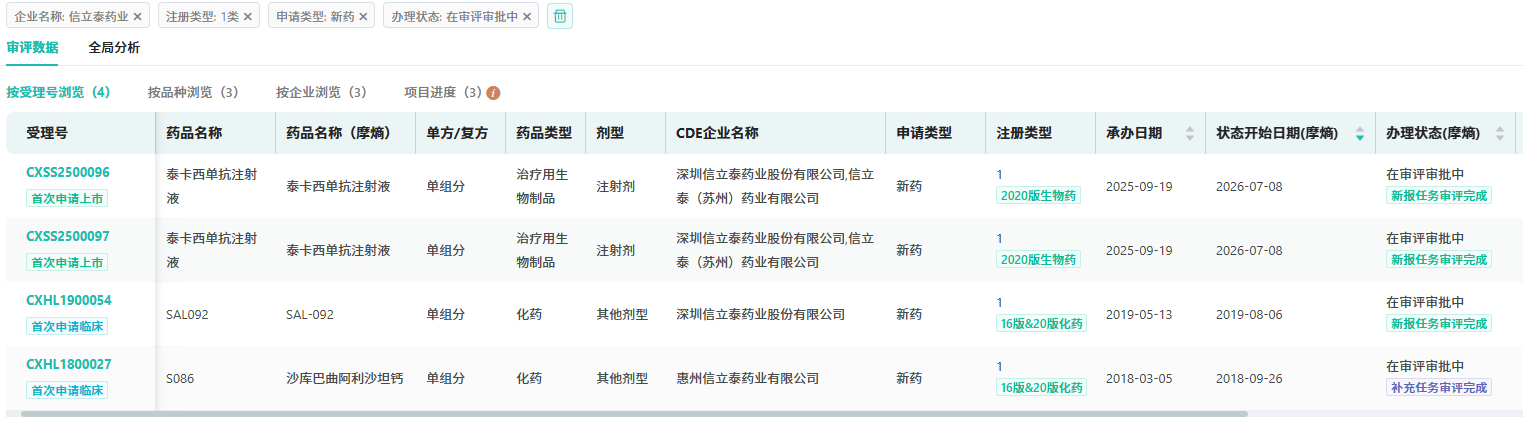1523x433 pixels.
Task: Click cell SAL092 drug name
Action: click(187, 314)
